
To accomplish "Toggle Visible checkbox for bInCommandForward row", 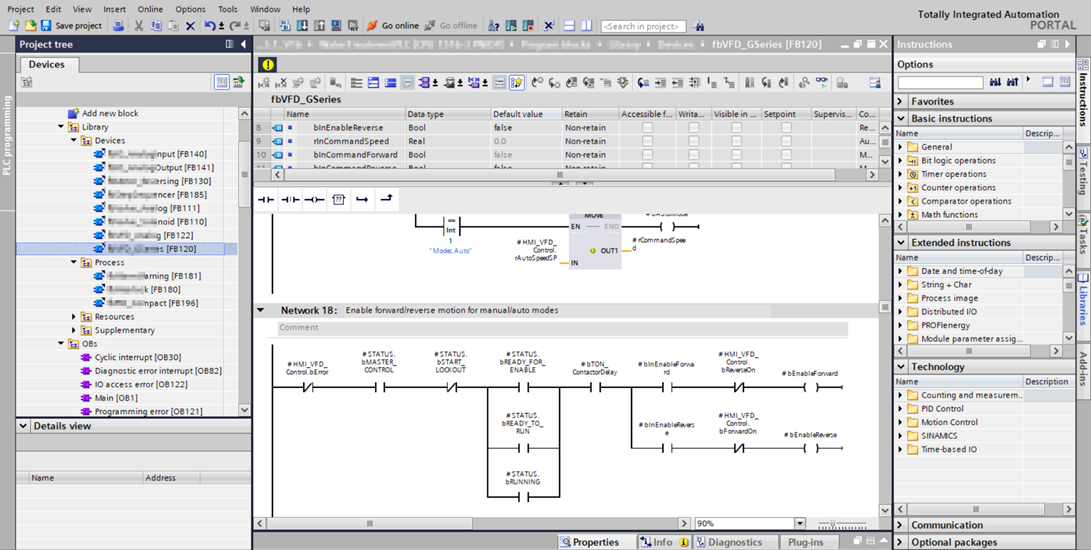I will (735, 155).
